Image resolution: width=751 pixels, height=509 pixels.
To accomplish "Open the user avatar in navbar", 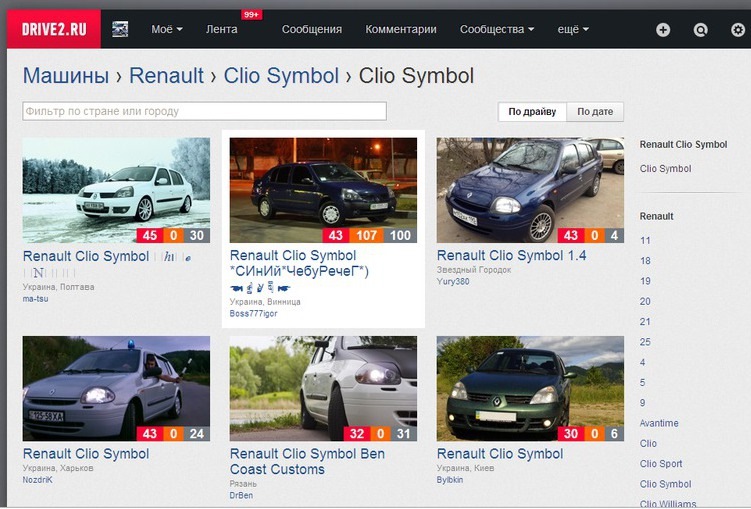I will coord(120,29).
